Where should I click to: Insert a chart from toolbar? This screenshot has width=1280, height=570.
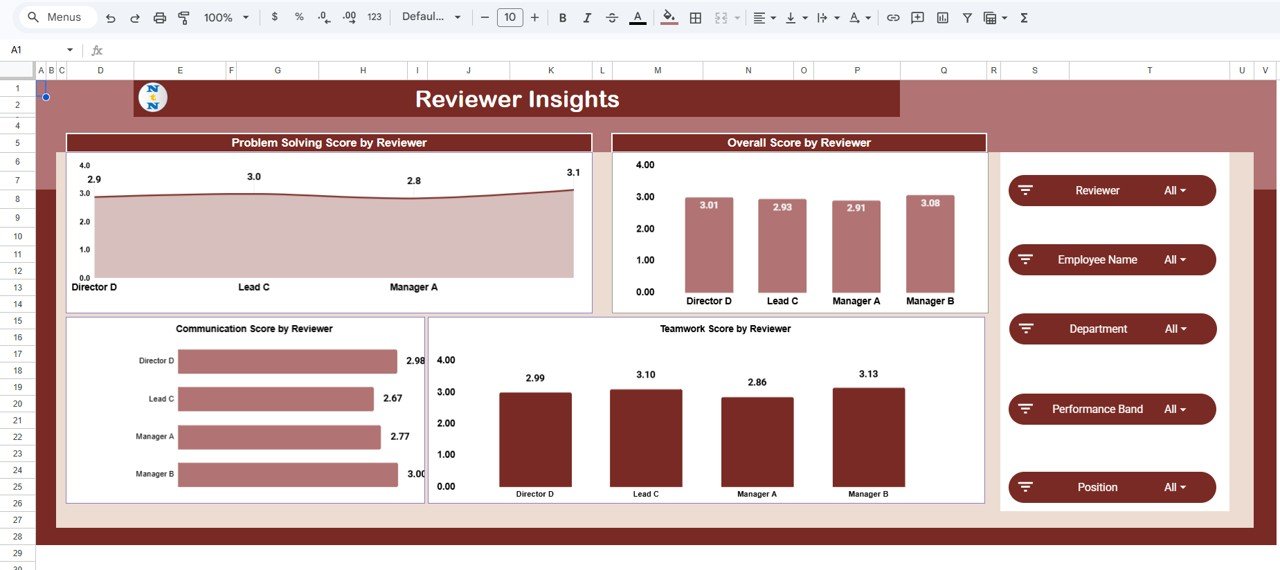point(942,18)
